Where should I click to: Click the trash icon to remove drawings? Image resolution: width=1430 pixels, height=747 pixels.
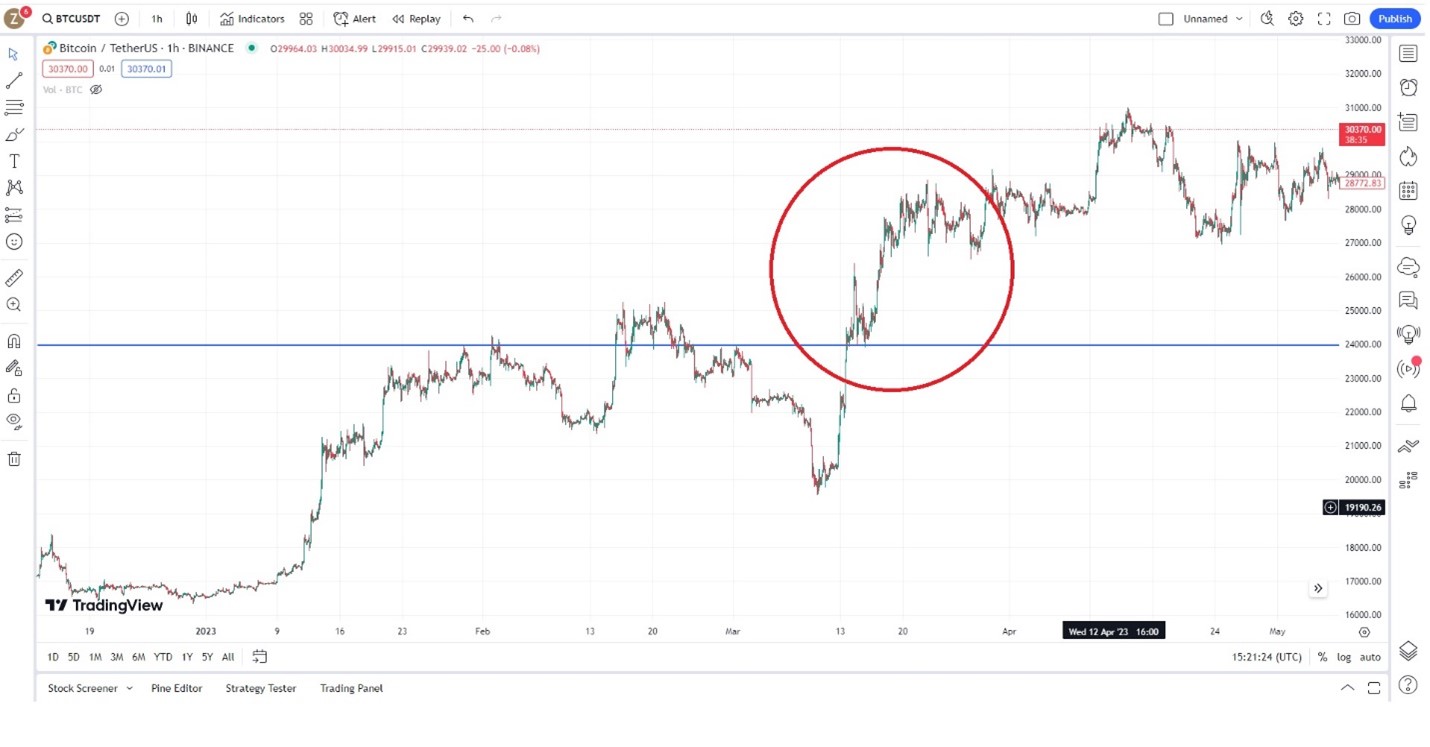click(x=14, y=459)
